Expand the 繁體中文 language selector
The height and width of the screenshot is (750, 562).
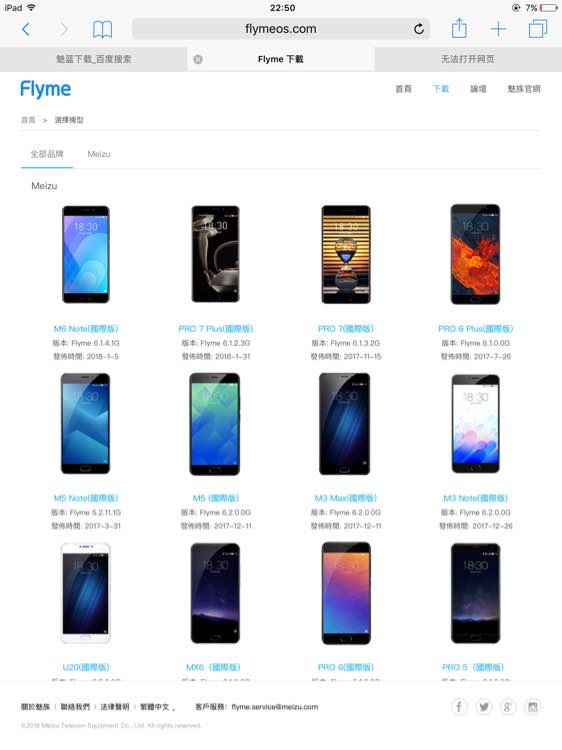click(x=157, y=707)
